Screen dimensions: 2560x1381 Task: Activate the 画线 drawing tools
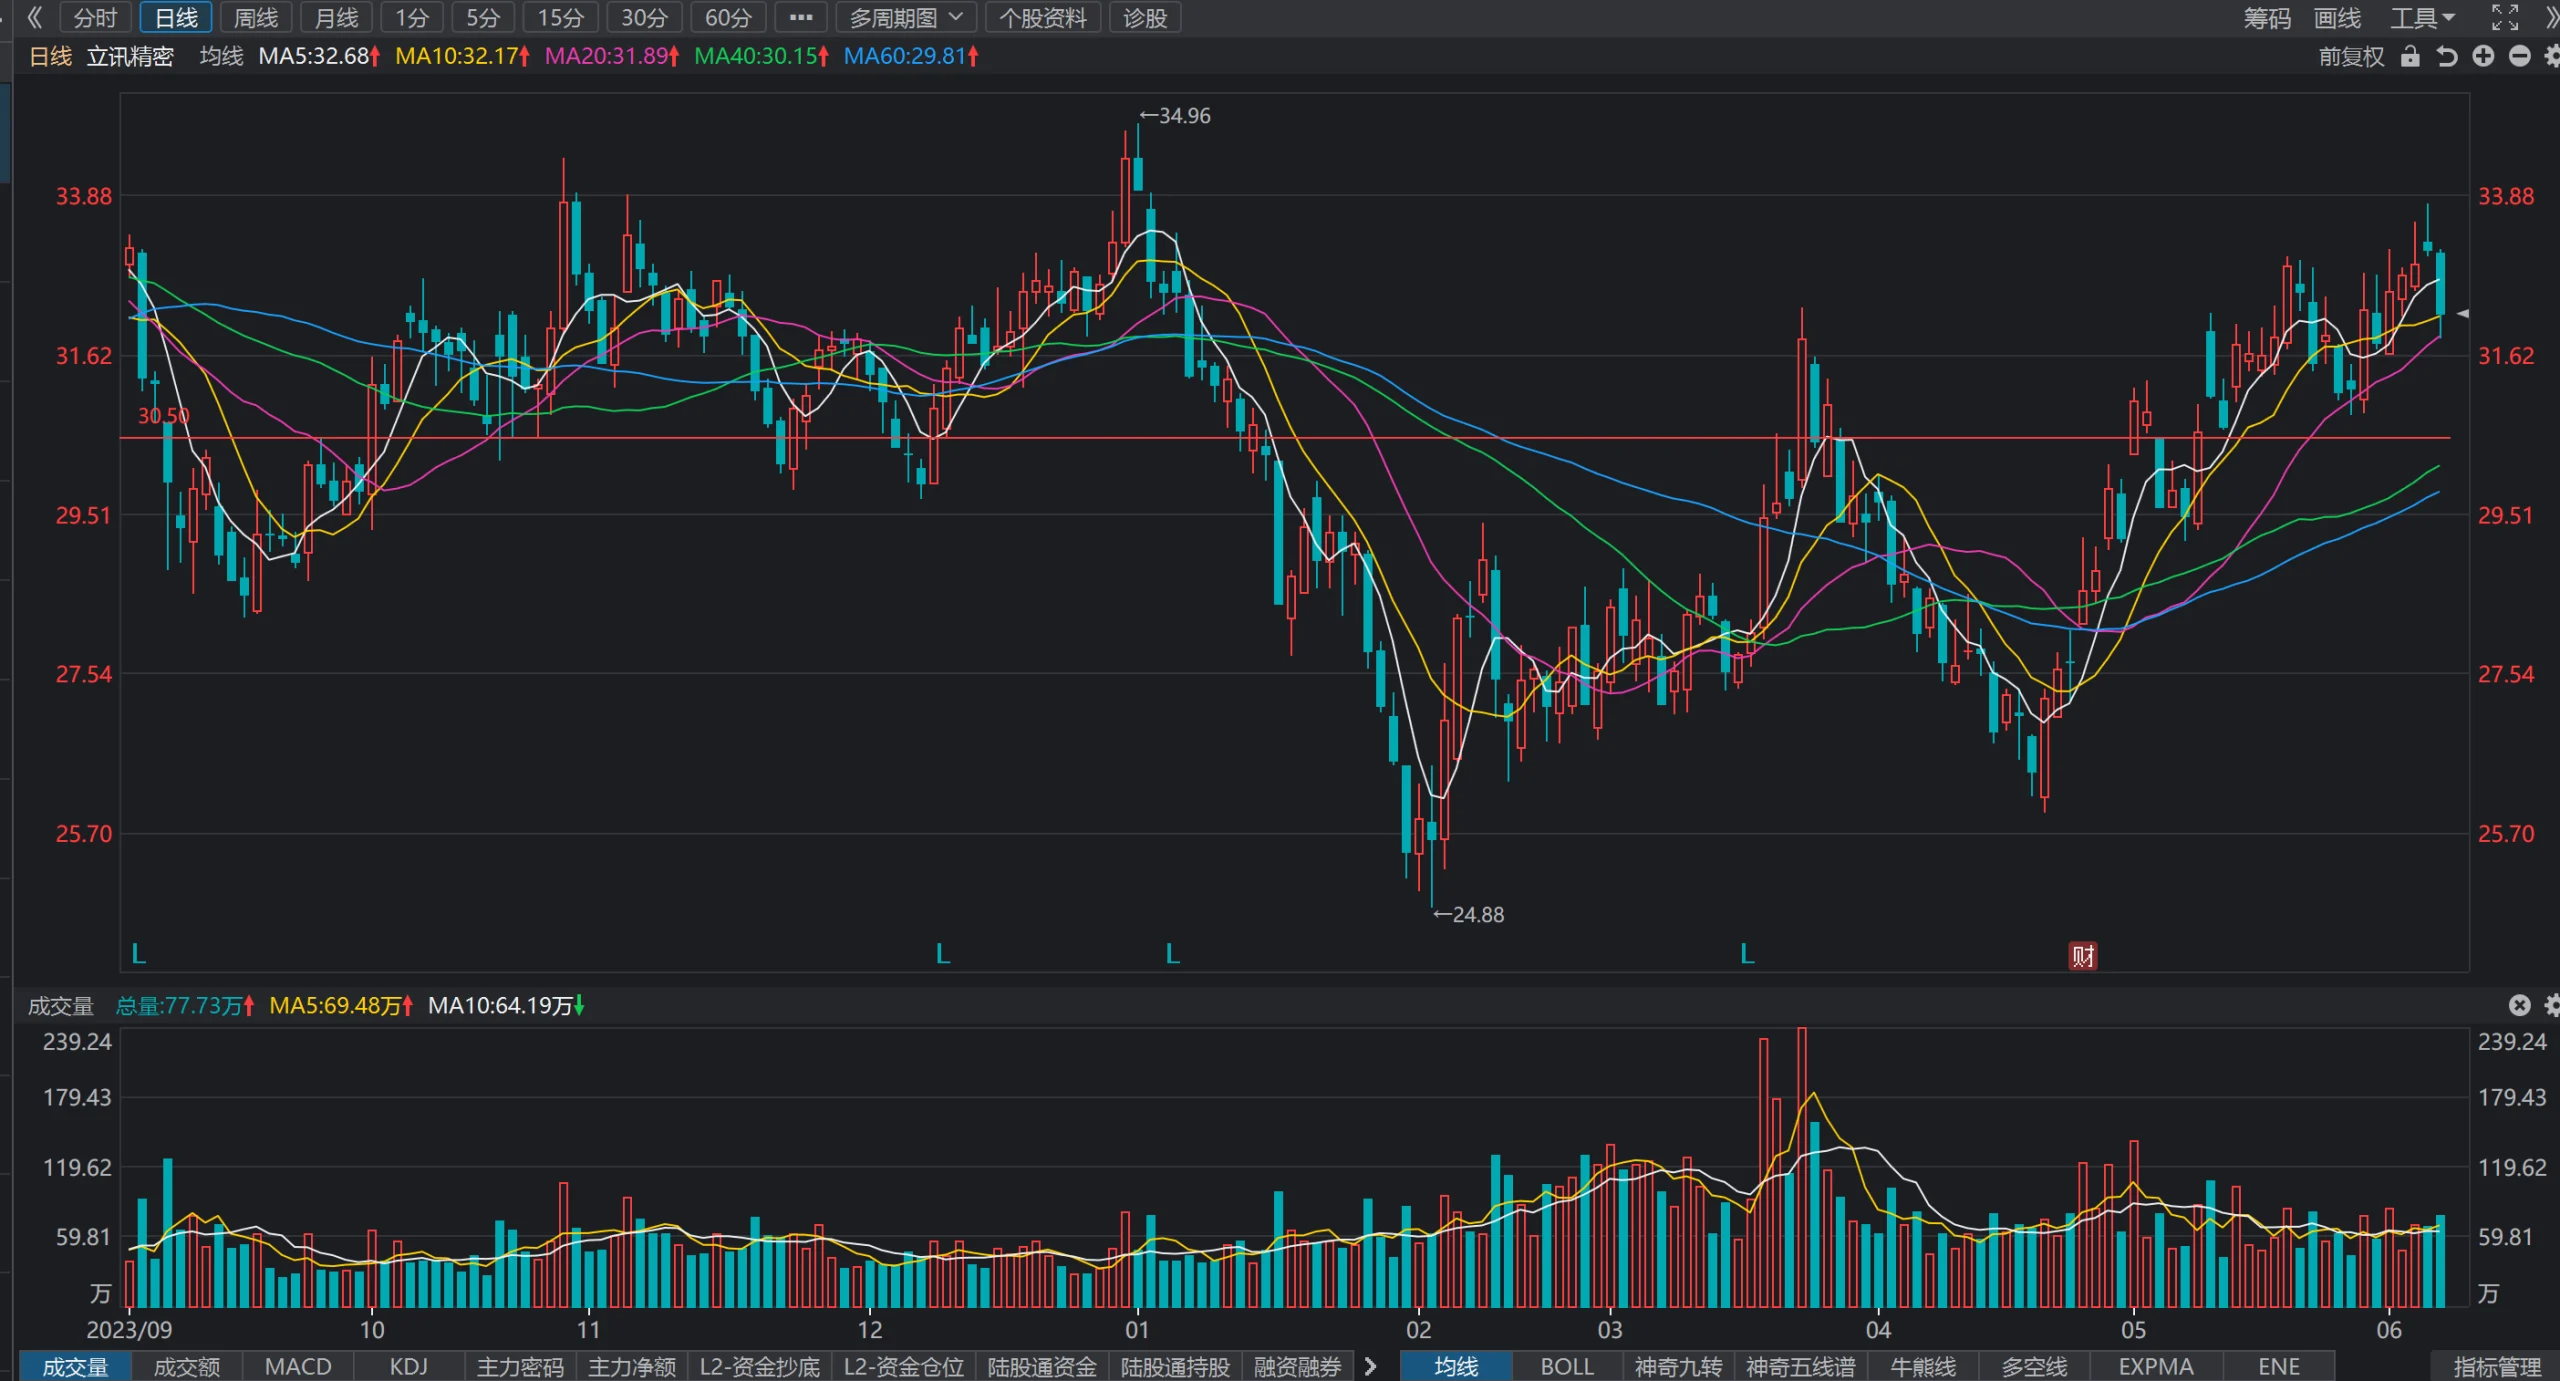click(x=2337, y=18)
